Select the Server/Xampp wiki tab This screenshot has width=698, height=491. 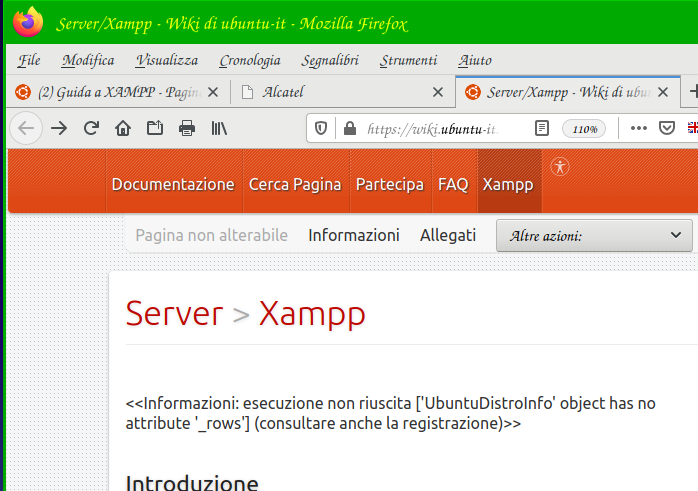click(x=568, y=92)
